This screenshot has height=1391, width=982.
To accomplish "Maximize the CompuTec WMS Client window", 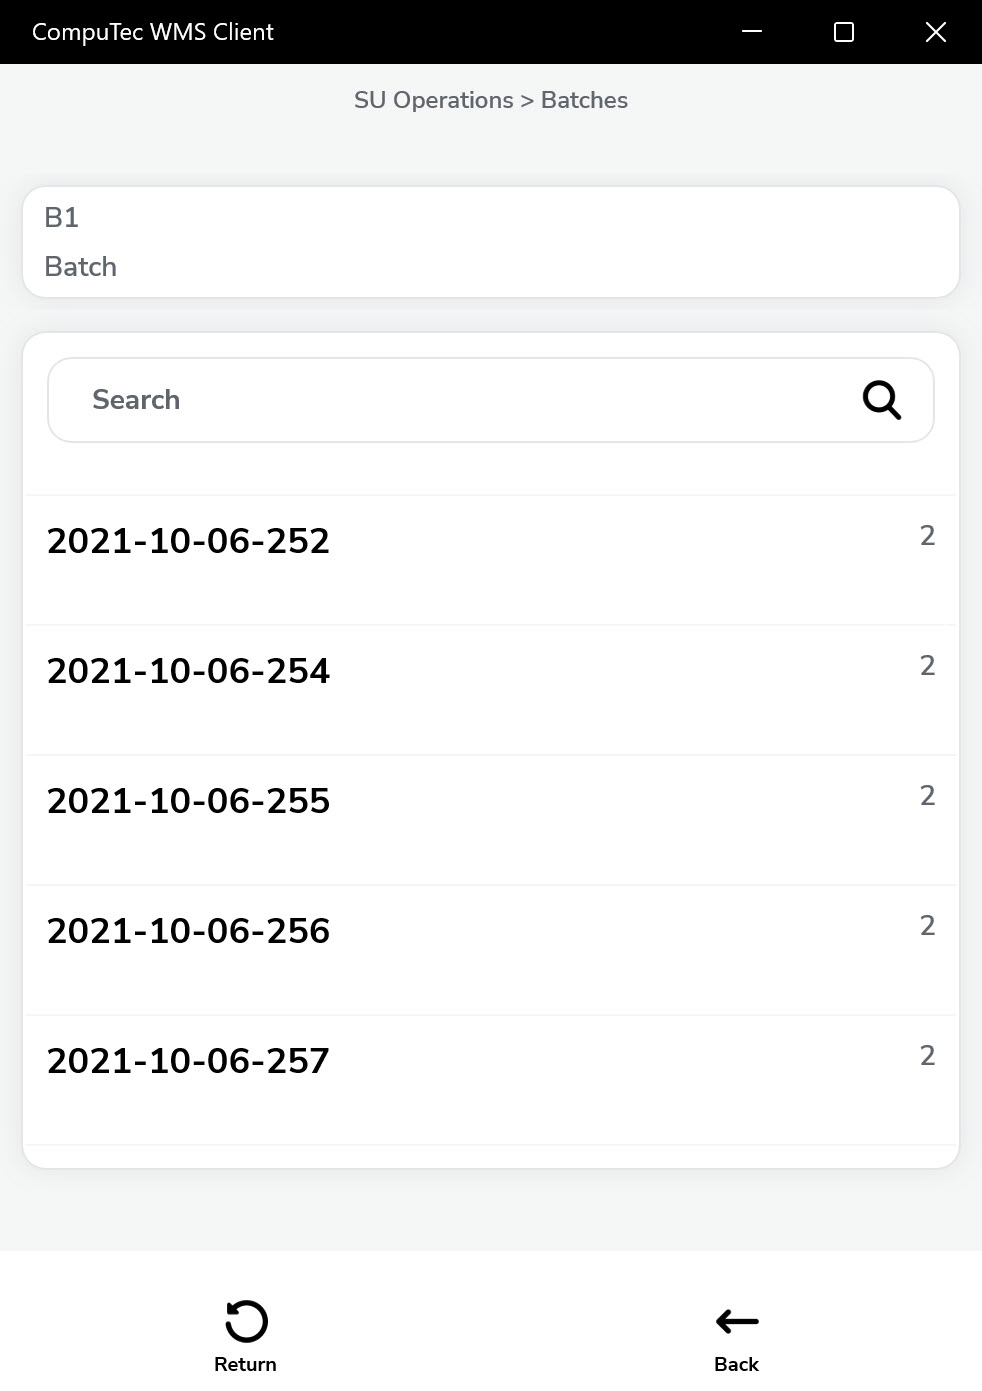I will [844, 32].
